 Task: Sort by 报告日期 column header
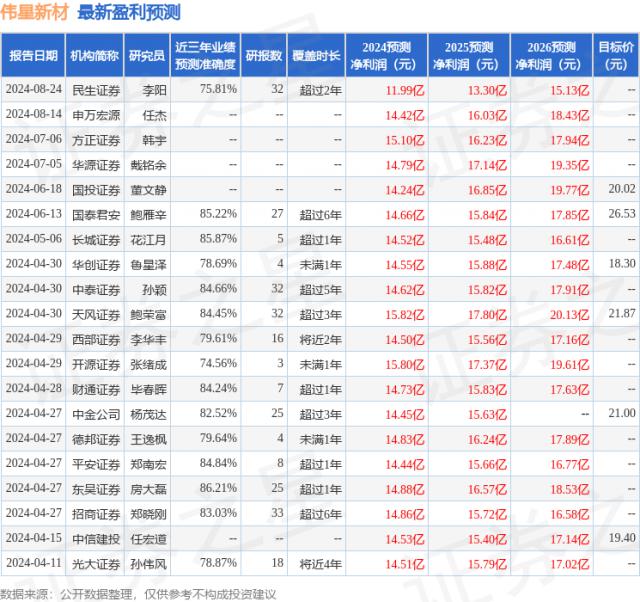(x=33, y=56)
